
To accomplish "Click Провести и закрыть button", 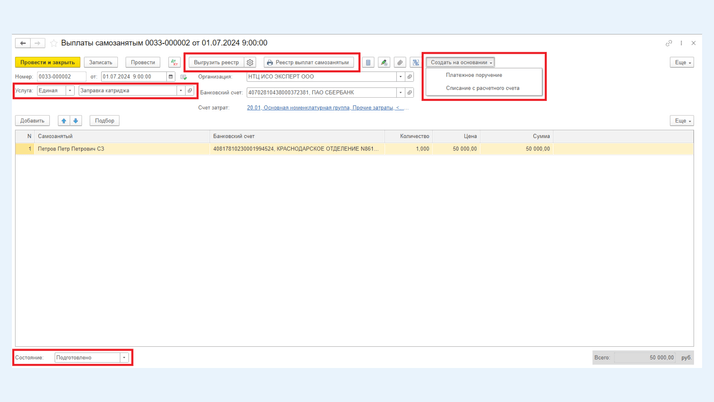I will (x=47, y=62).
